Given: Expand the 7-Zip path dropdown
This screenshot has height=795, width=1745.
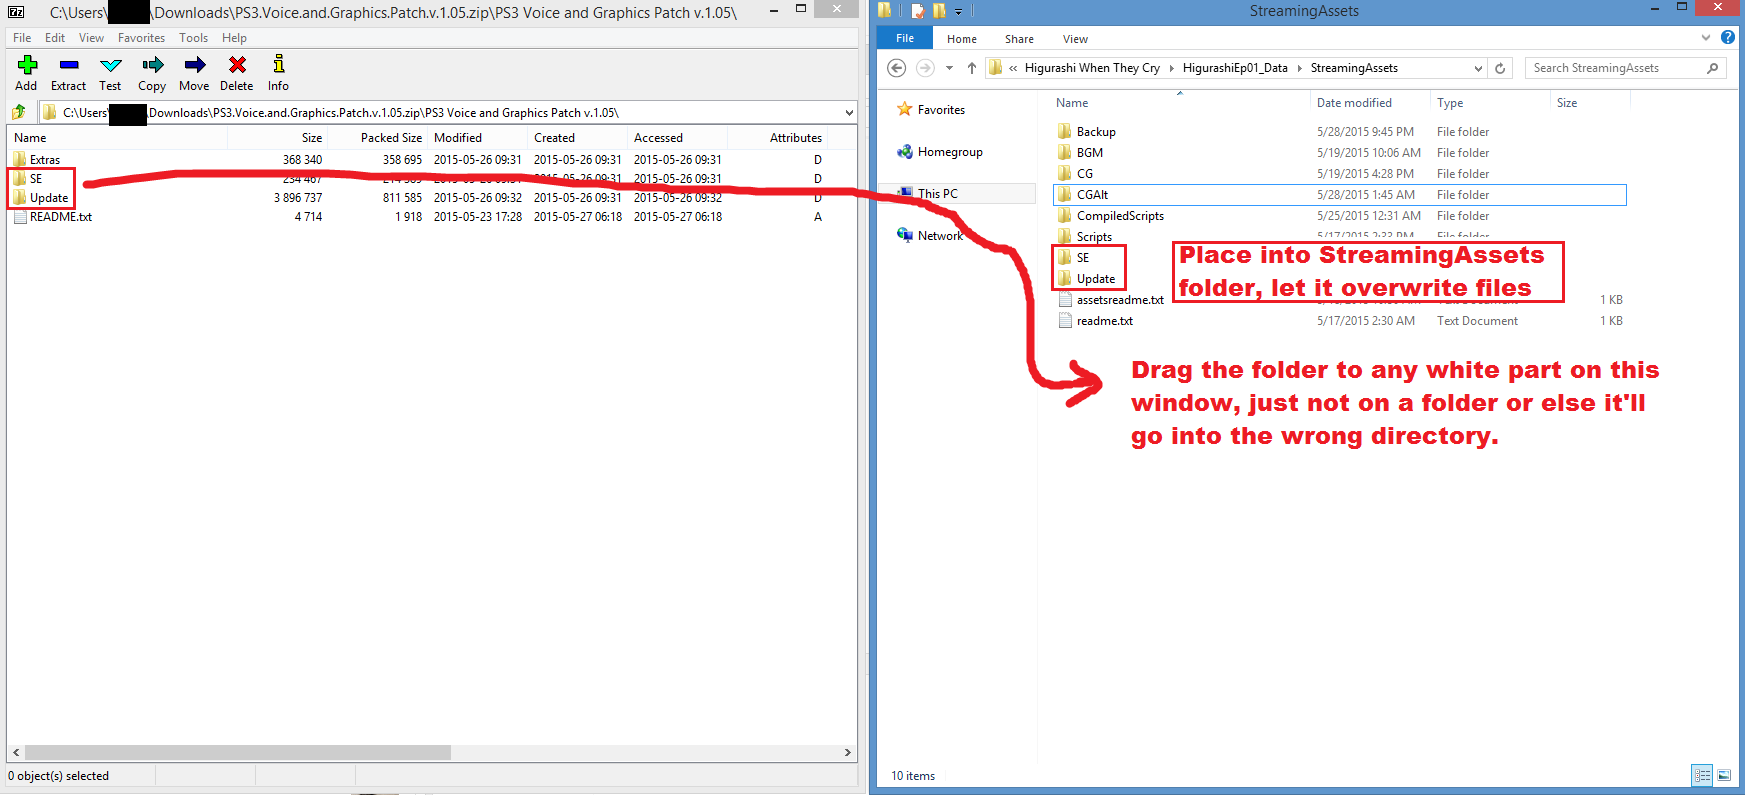Looking at the screenshot, I should (849, 113).
